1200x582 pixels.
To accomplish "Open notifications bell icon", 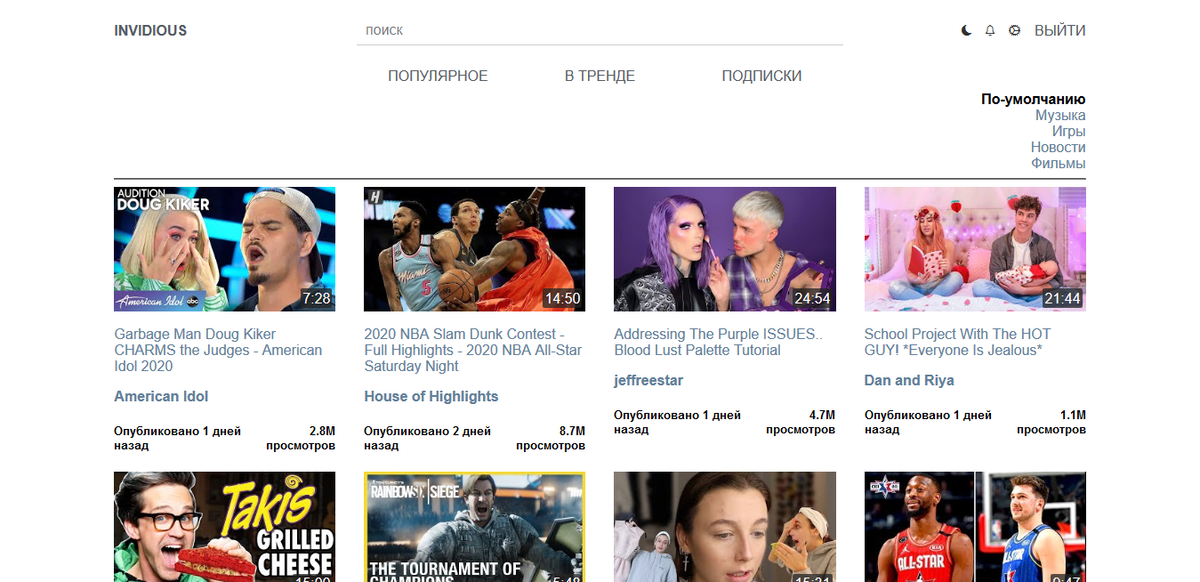I will [x=990, y=31].
